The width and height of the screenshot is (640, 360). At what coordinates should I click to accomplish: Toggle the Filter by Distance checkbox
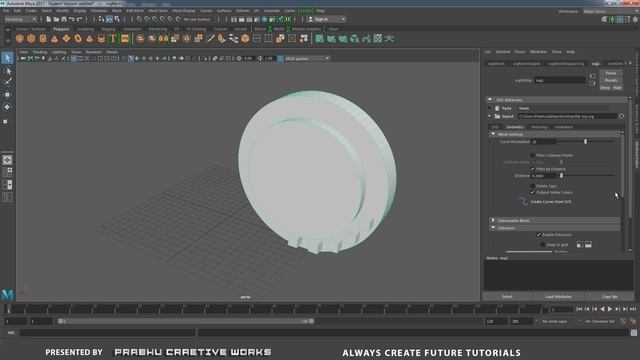pyautogui.click(x=532, y=169)
